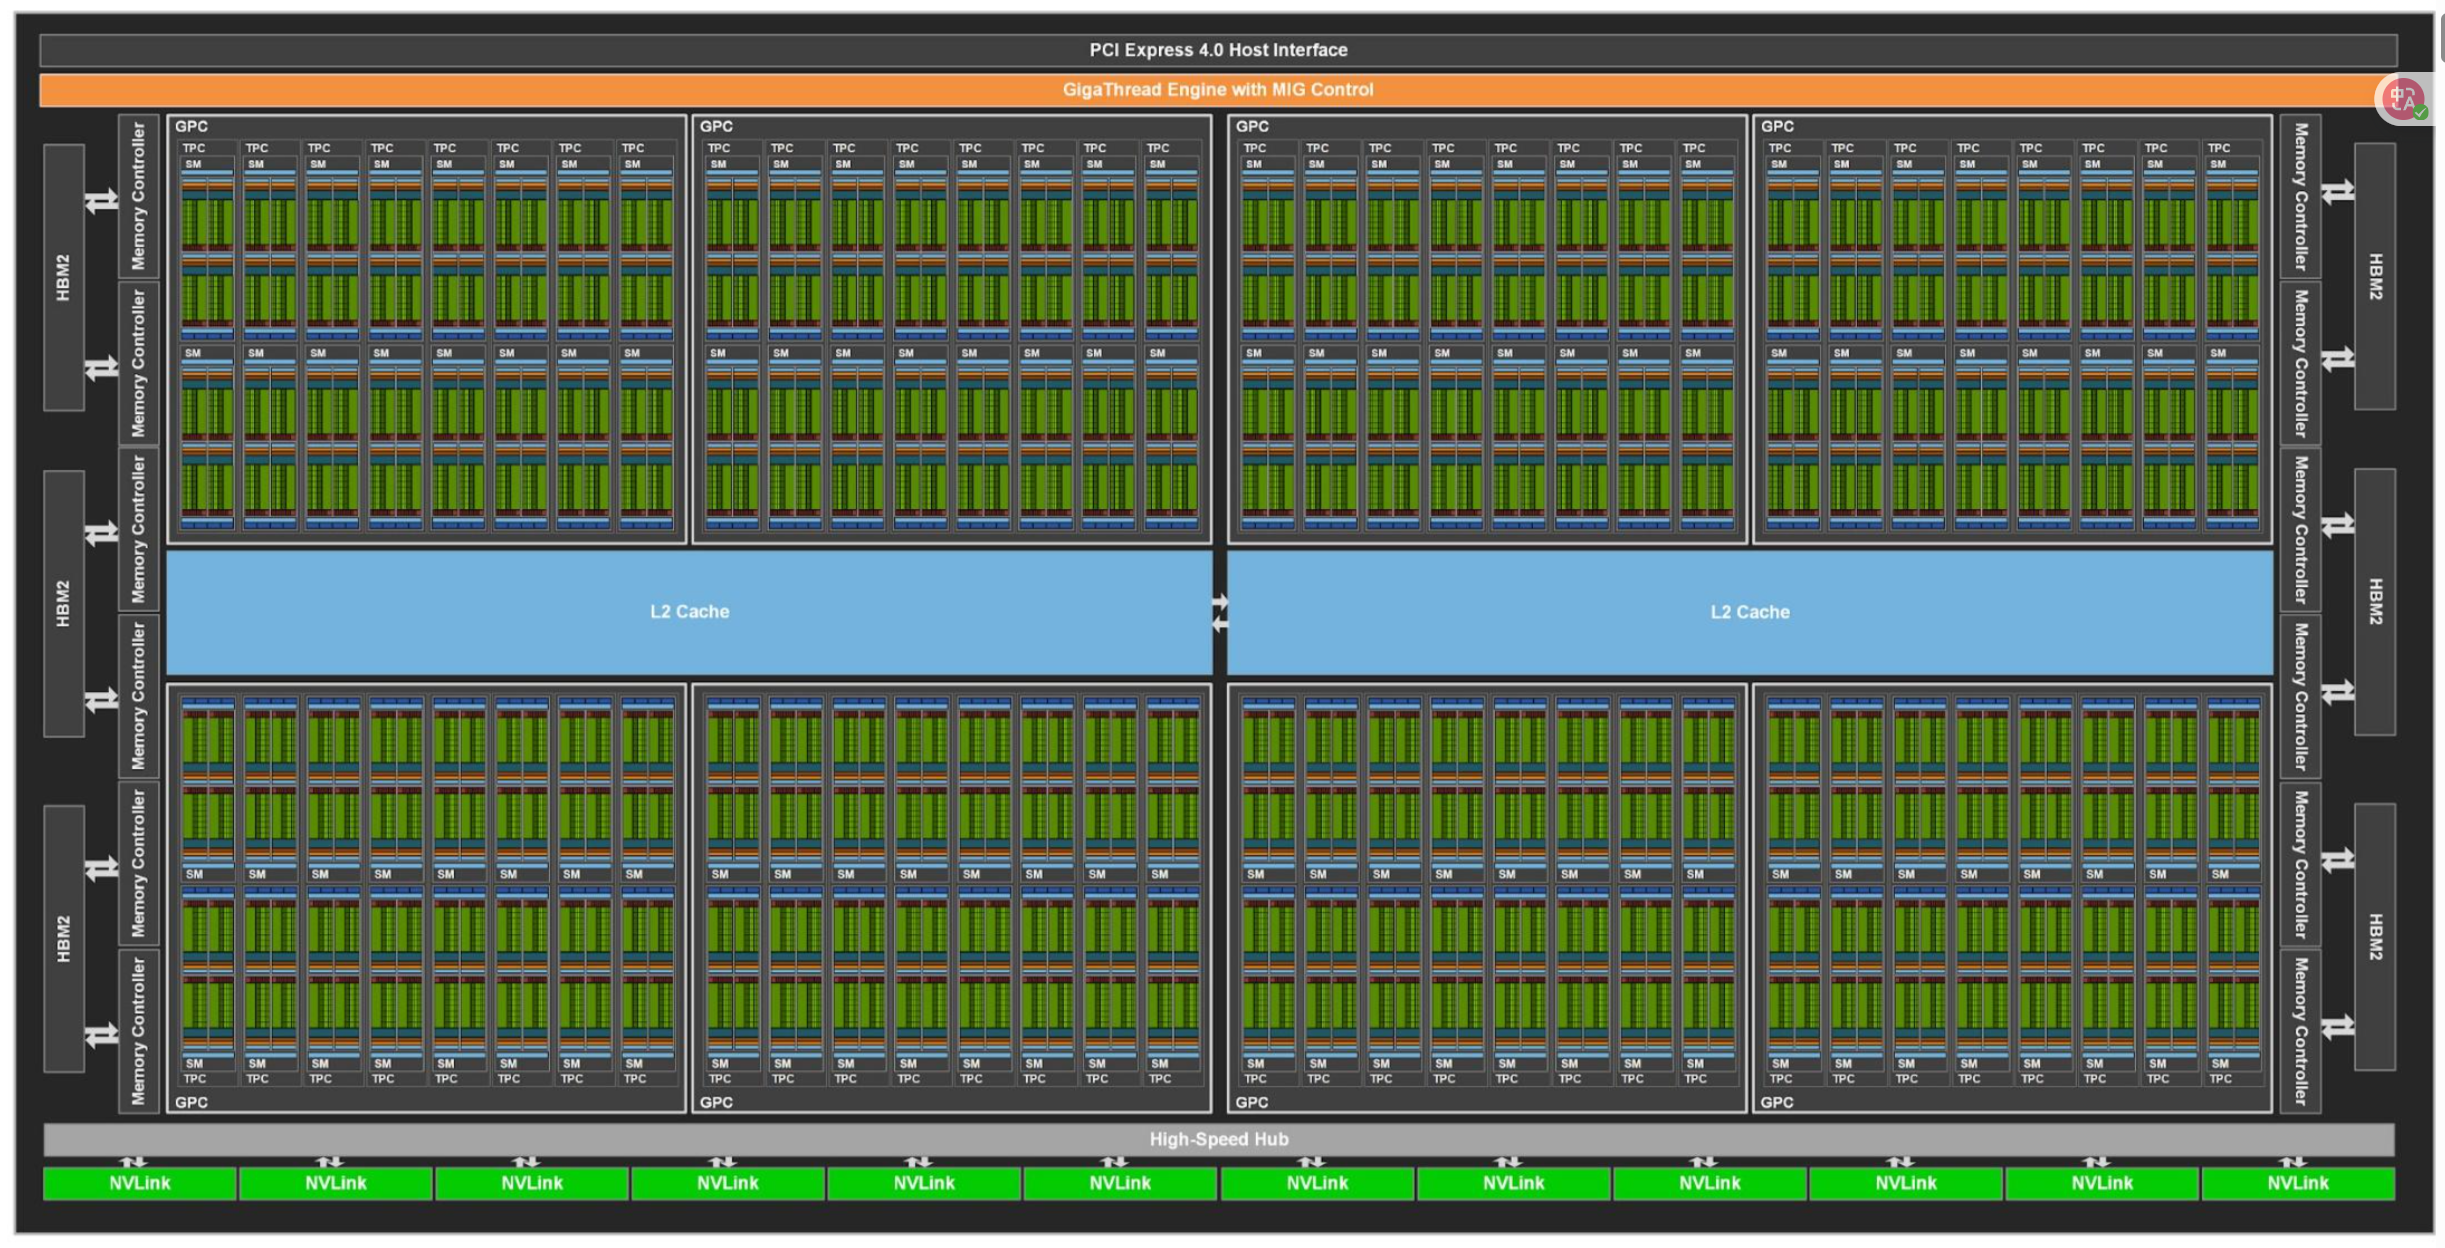Viewport: 2445px width, 1248px height.
Task: Click the arrows above the leftmost NVLink block
Action: pyautogui.click(x=133, y=1162)
